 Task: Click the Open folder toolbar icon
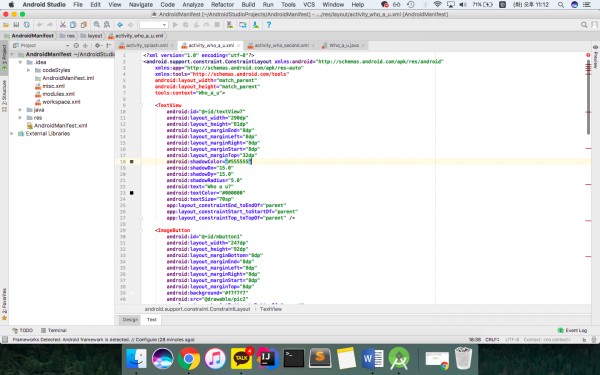click(x=6, y=25)
